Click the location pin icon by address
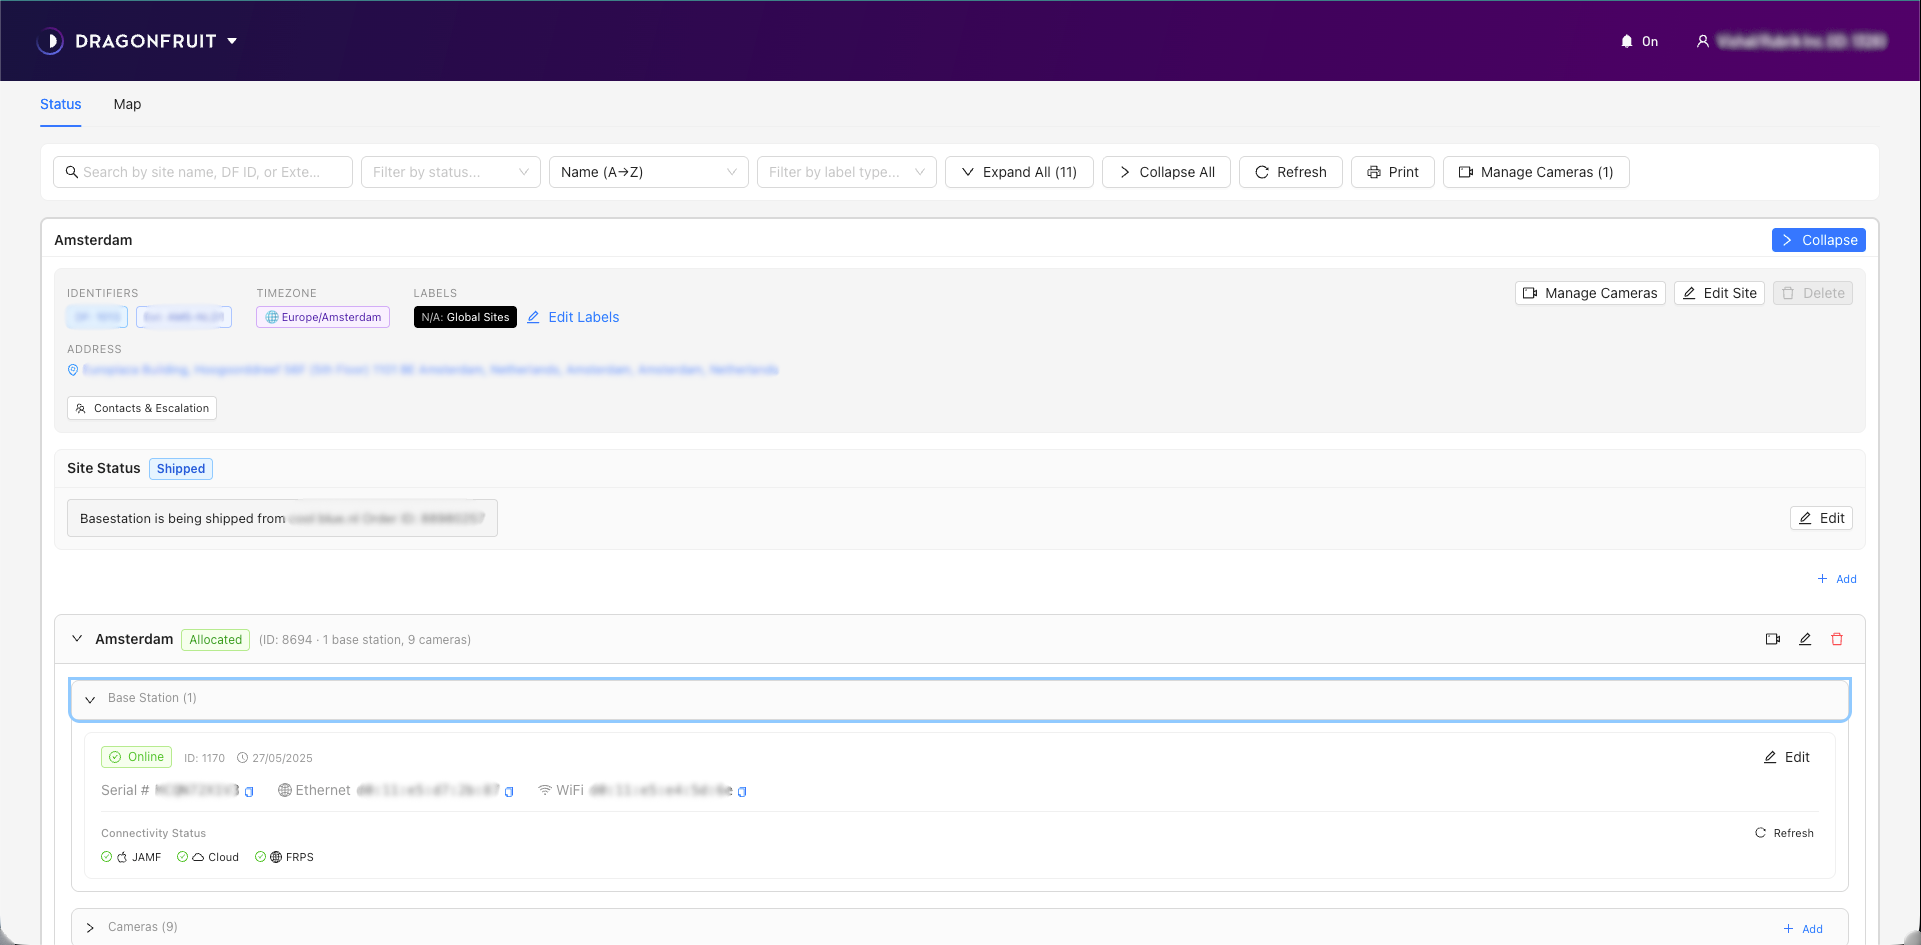The width and height of the screenshot is (1921, 945). tap(73, 370)
